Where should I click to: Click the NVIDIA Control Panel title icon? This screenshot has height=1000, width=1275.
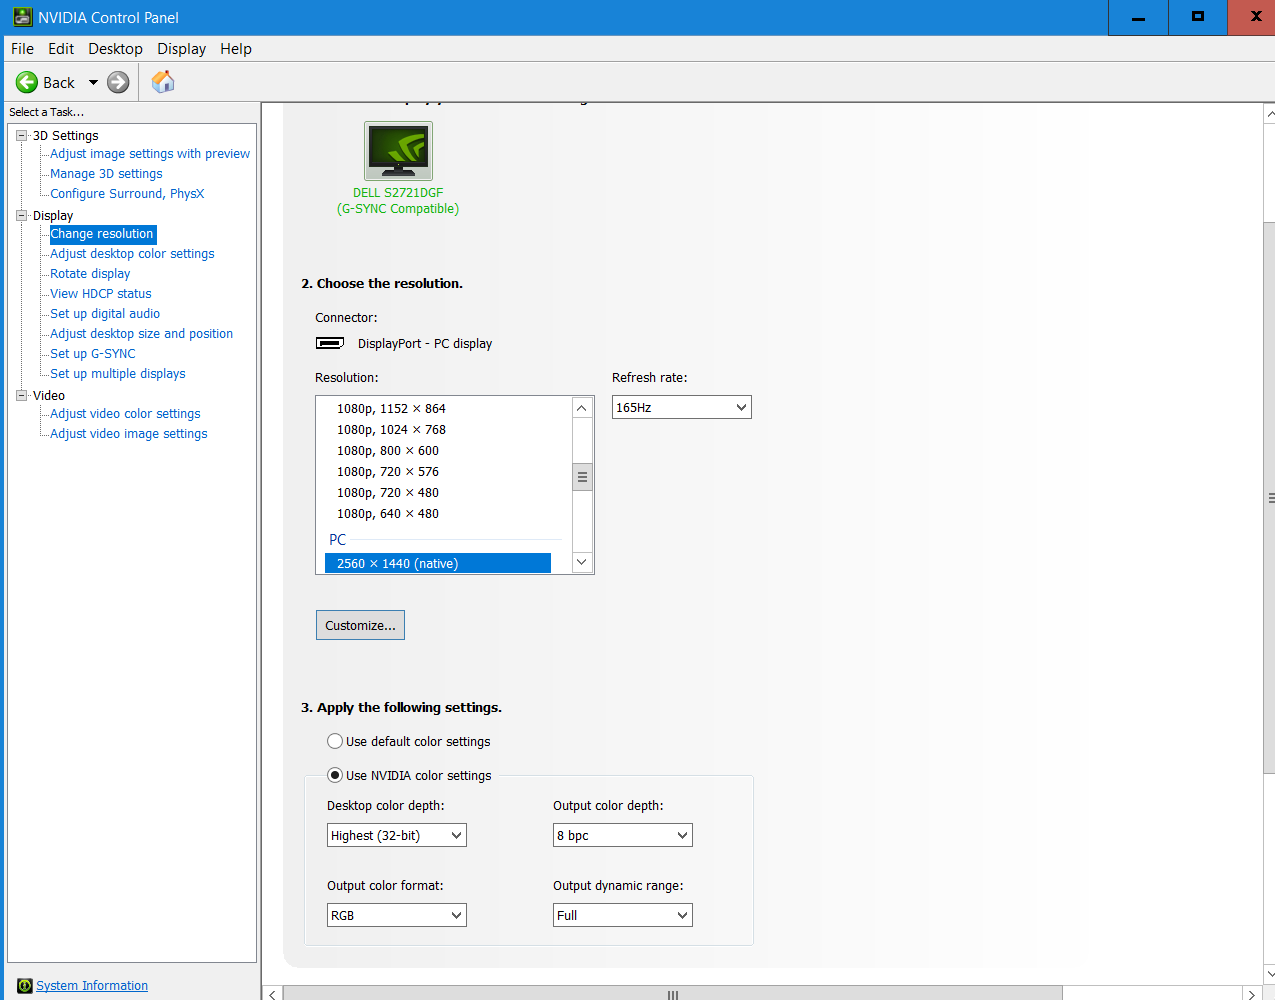pos(23,17)
